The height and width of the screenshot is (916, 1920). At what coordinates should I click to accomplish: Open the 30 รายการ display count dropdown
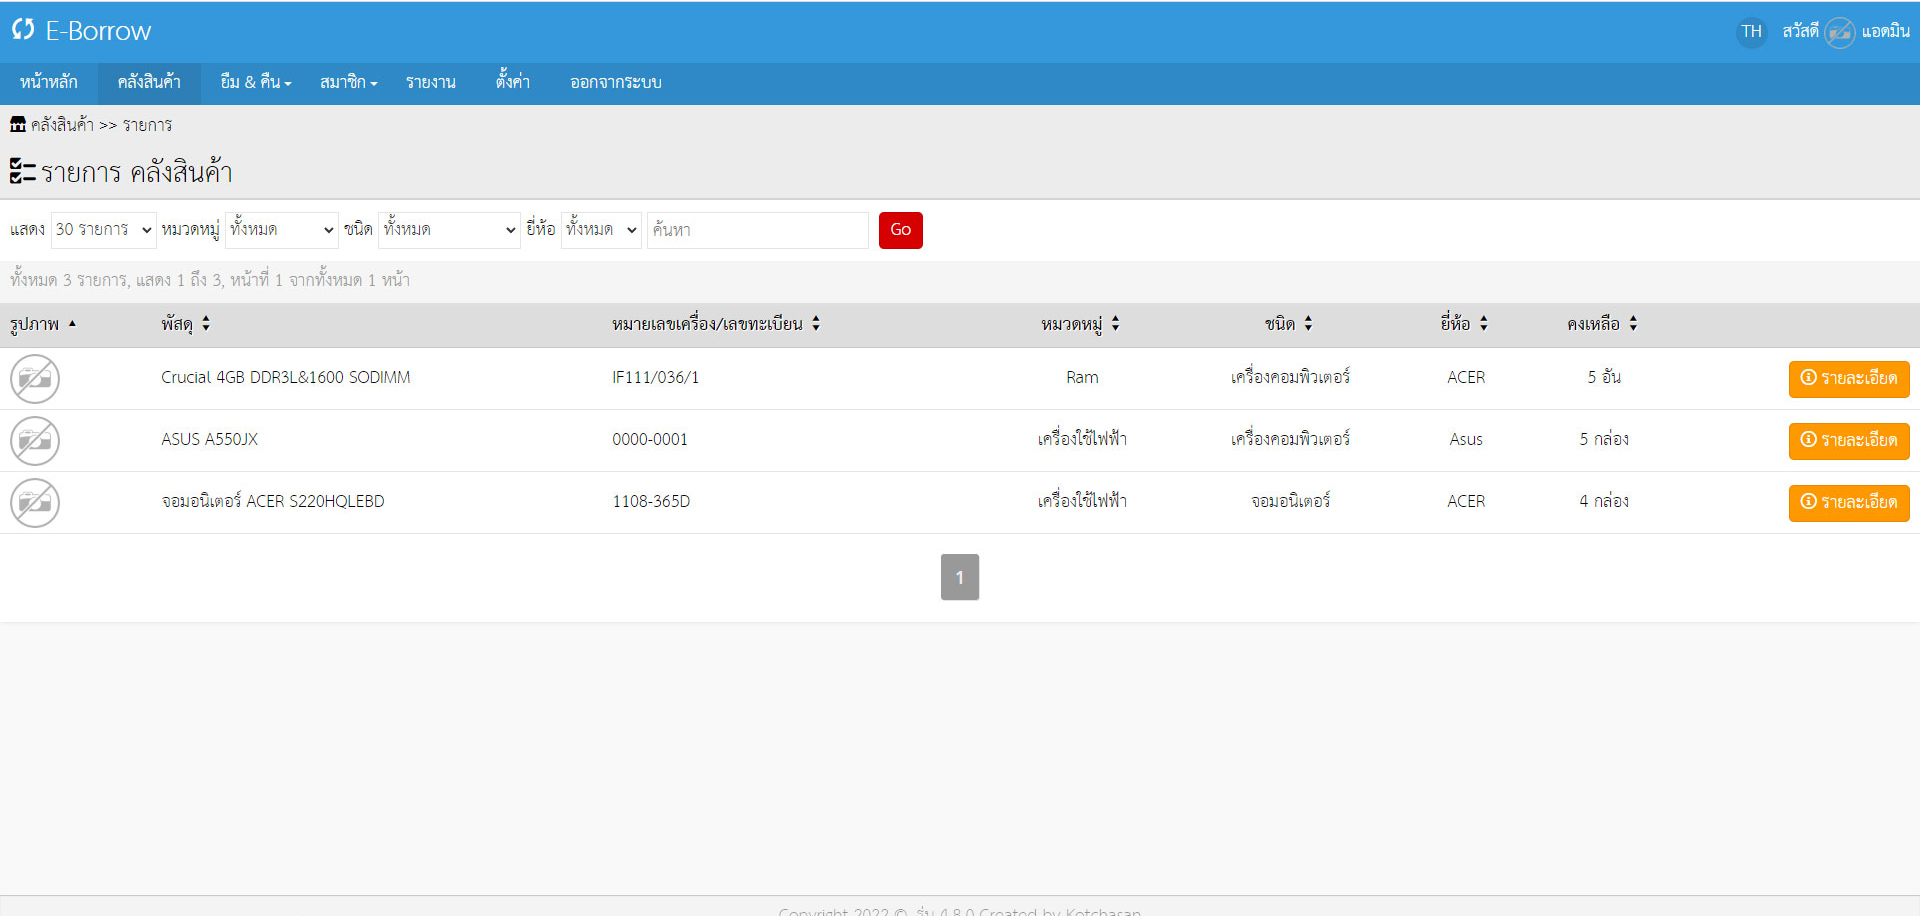[104, 230]
